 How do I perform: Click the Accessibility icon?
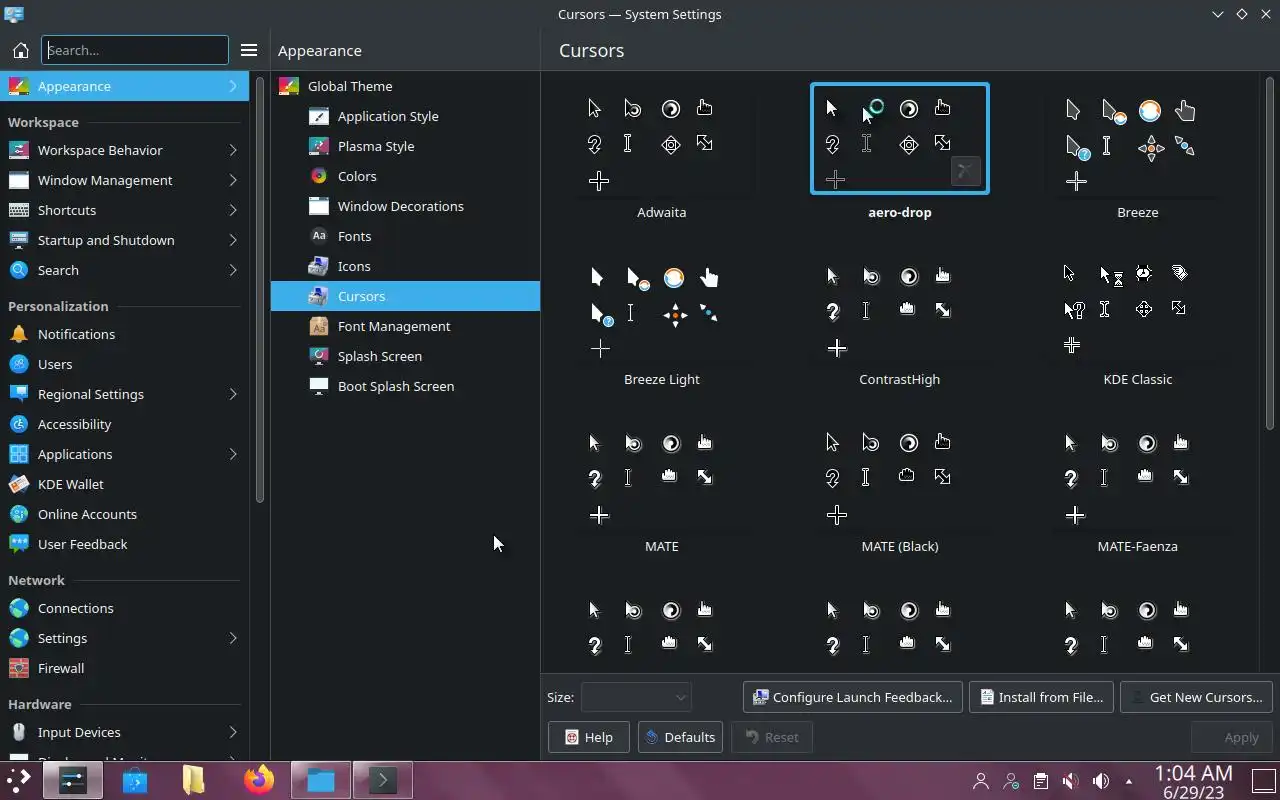tap(19, 424)
